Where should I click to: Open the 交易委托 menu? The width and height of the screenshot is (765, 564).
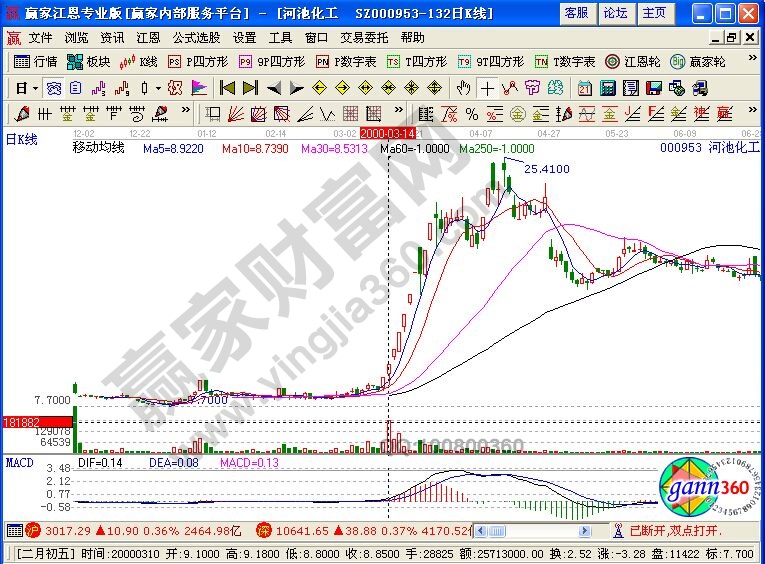pos(364,37)
